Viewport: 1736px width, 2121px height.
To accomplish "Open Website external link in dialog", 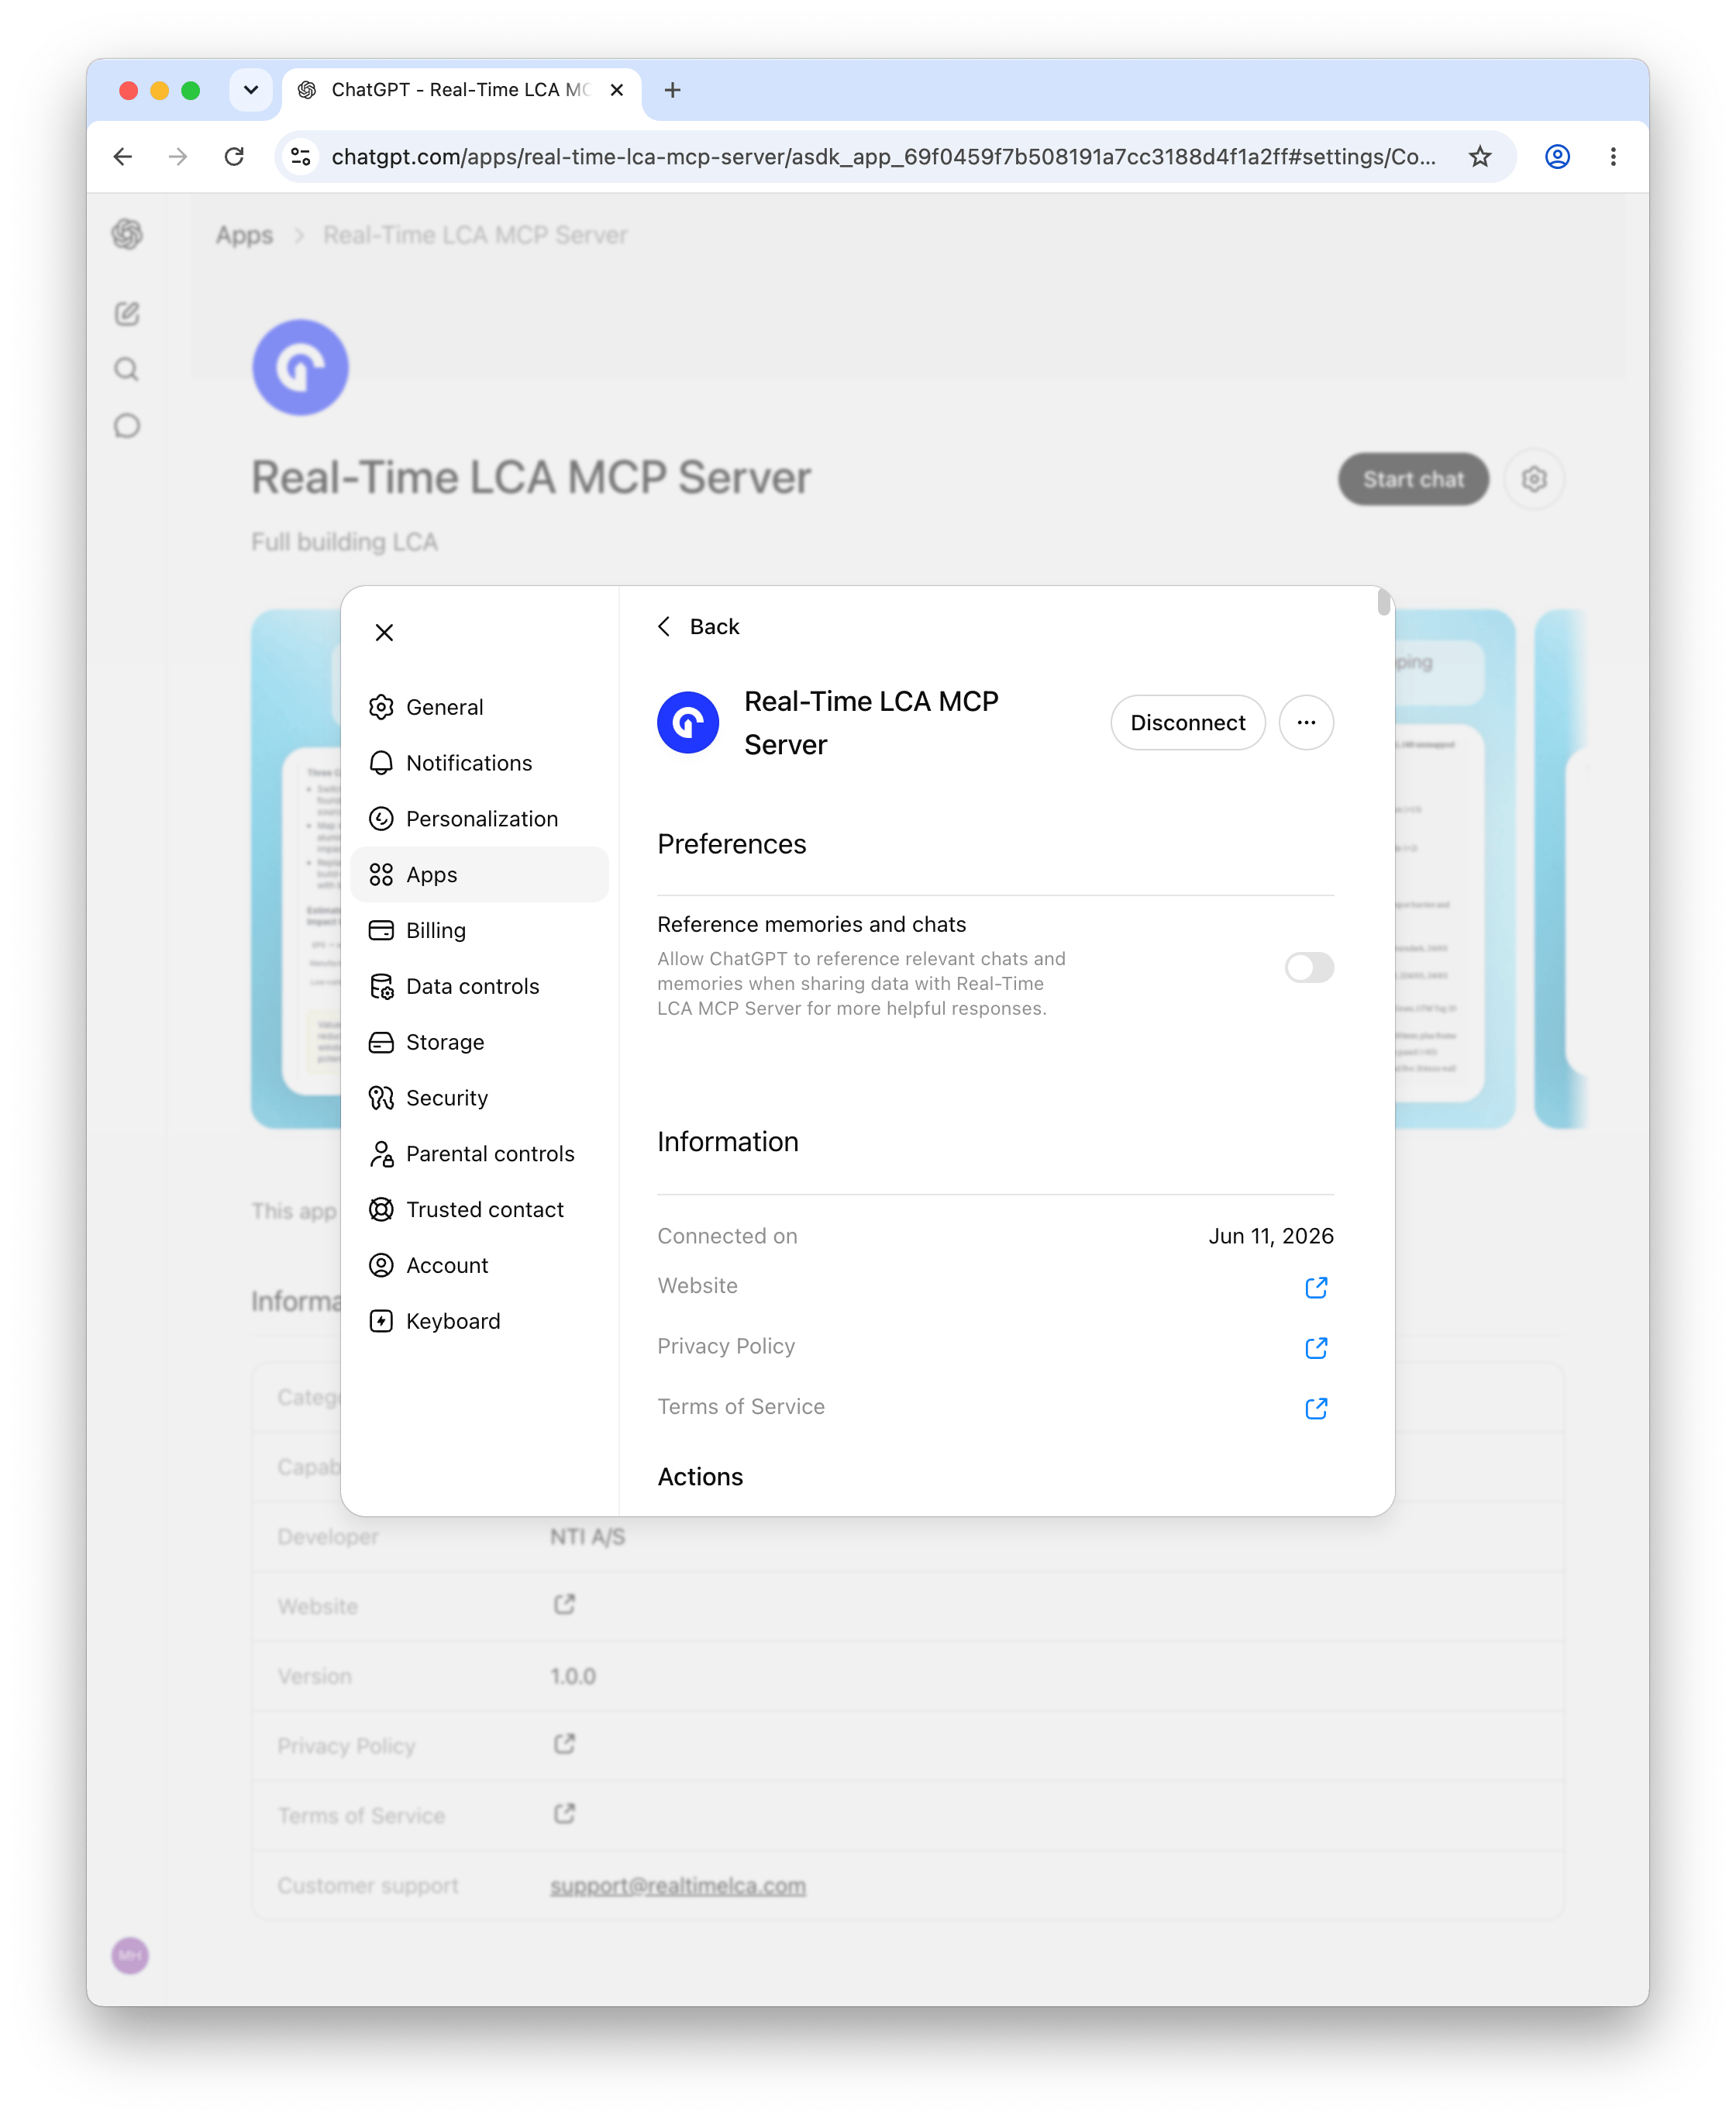I will point(1316,1288).
